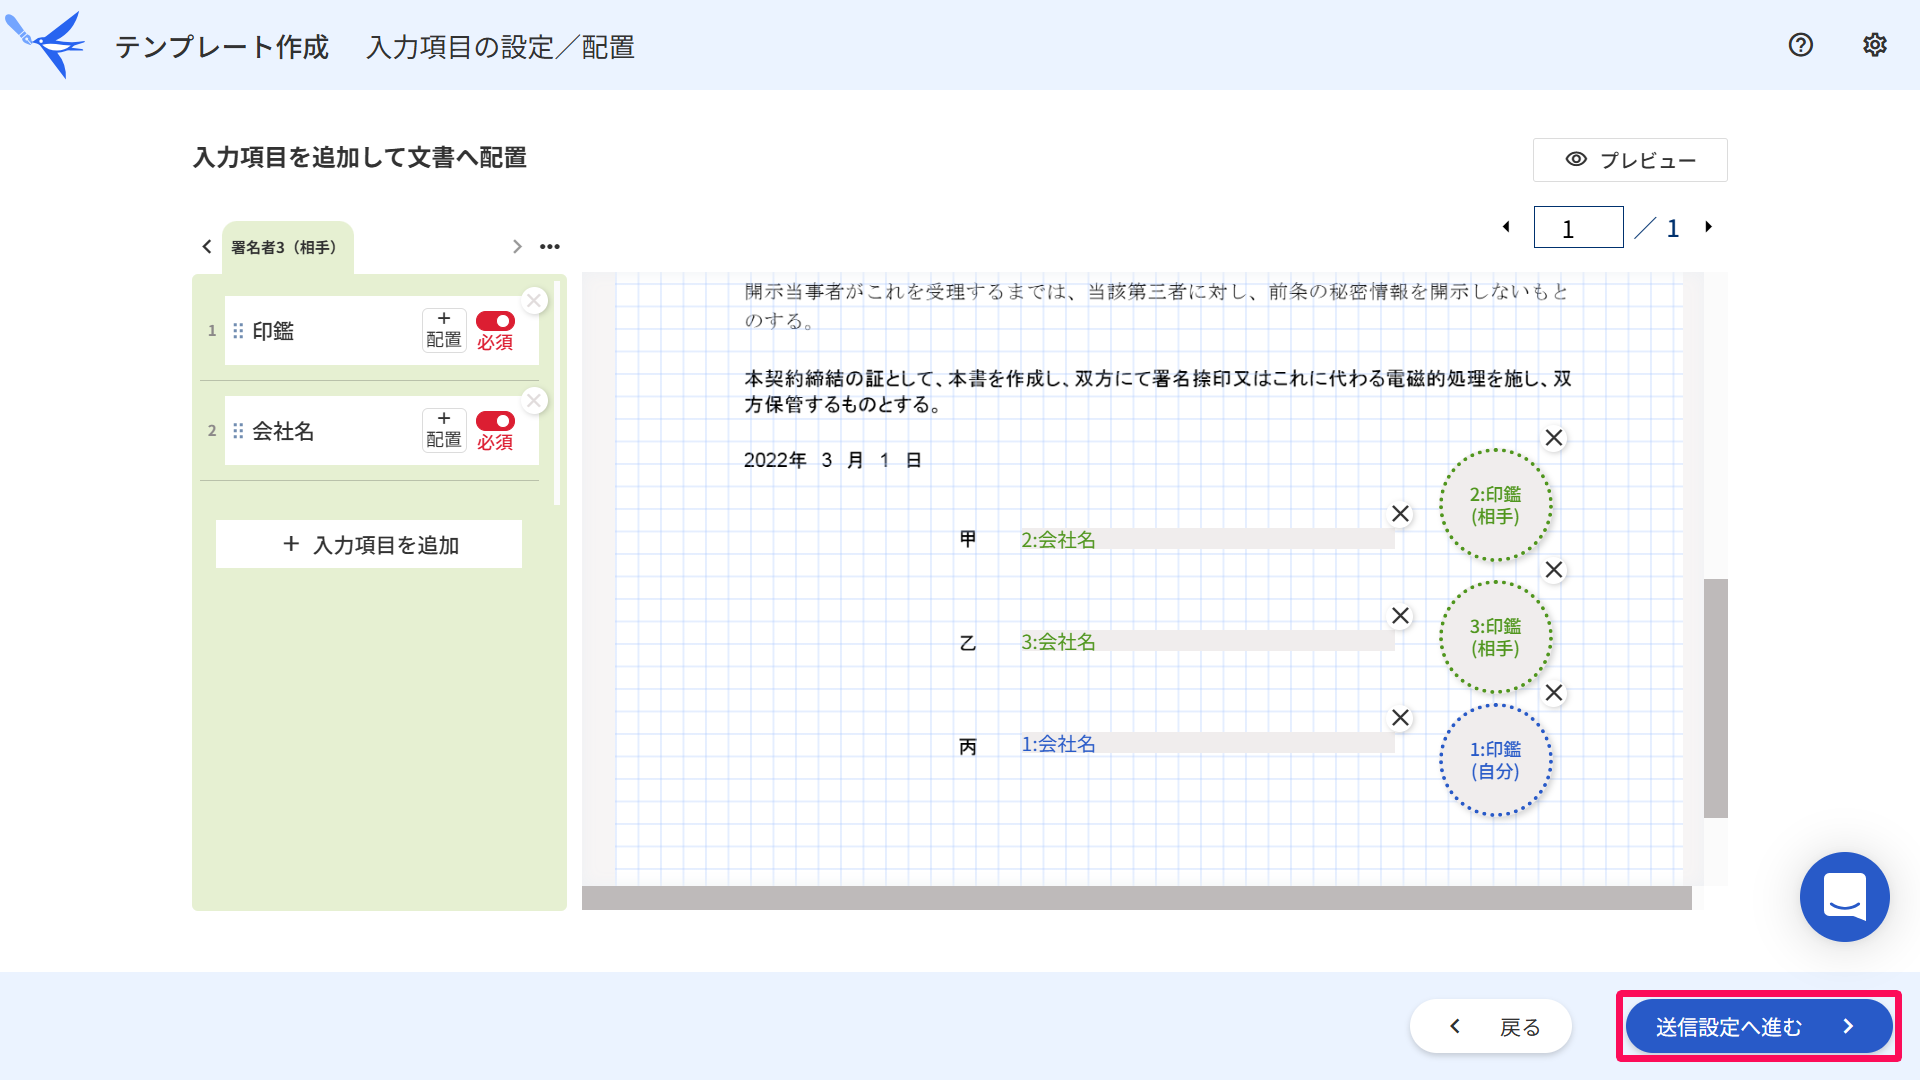1920x1080 pixels.
Task: Click the item list panel scrollbar
Action: coord(557,392)
